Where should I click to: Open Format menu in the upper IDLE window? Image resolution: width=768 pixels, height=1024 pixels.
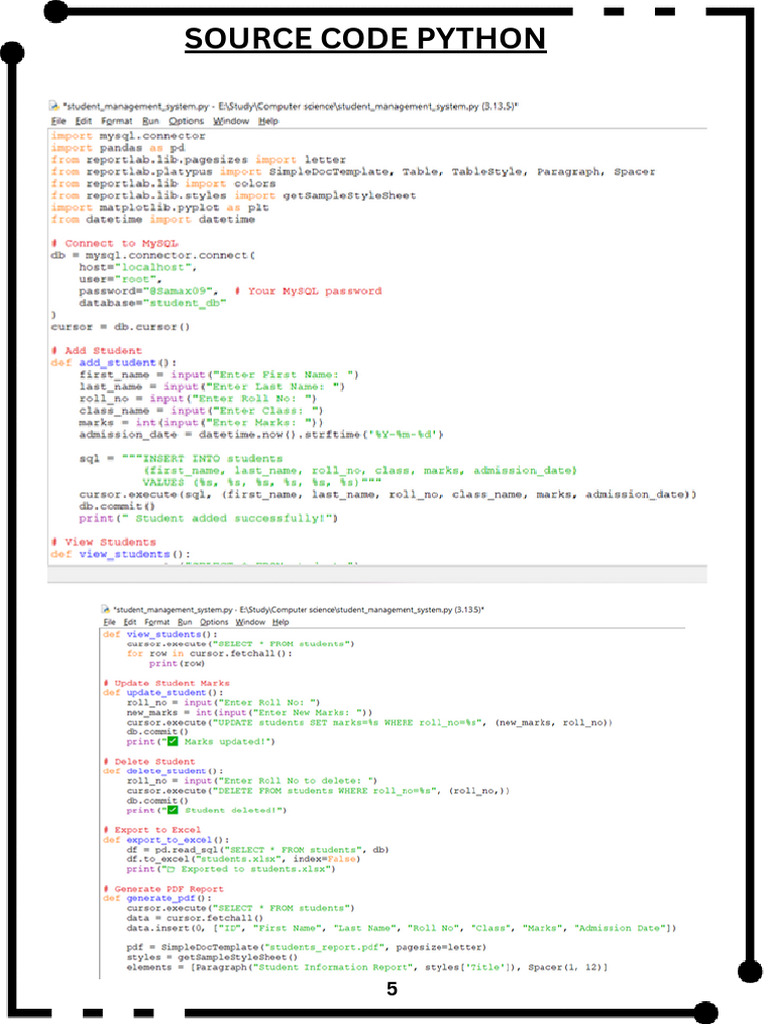pos(116,121)
